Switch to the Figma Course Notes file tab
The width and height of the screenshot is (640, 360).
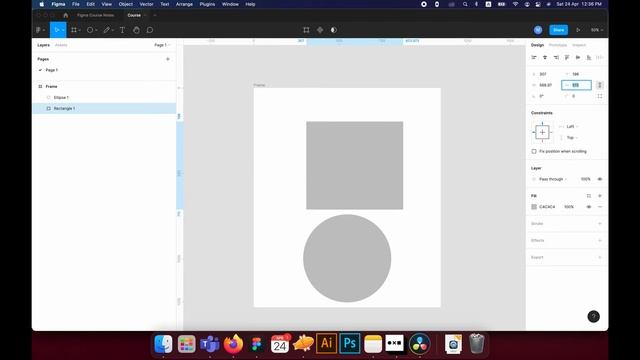[96, 15]
